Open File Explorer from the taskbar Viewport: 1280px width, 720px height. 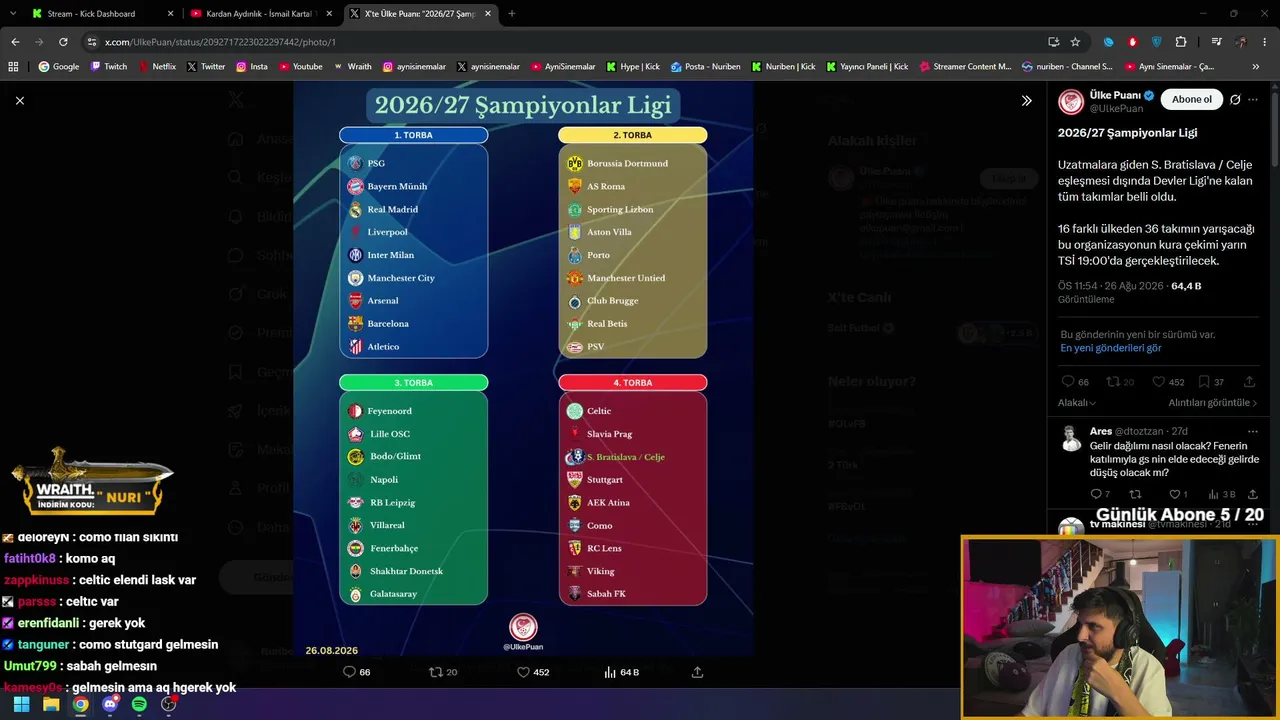click(51, 704)
